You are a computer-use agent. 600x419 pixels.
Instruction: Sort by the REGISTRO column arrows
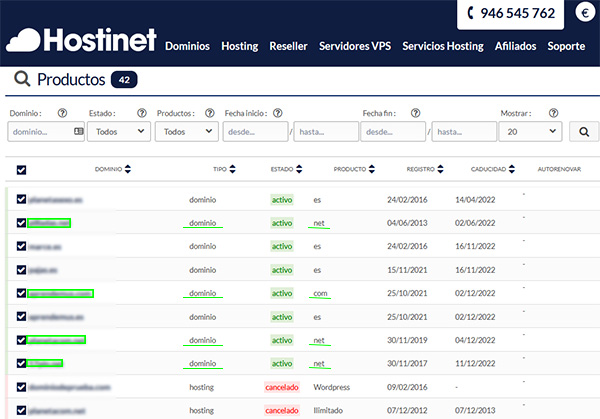[x=440, y=169]
